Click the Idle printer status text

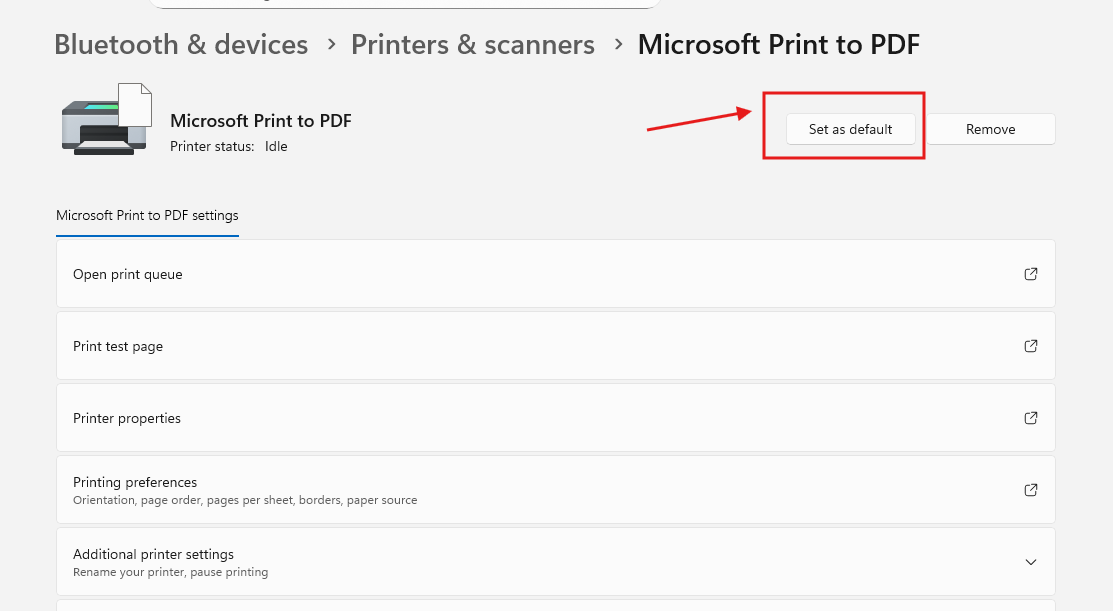(x=276, y=146)
